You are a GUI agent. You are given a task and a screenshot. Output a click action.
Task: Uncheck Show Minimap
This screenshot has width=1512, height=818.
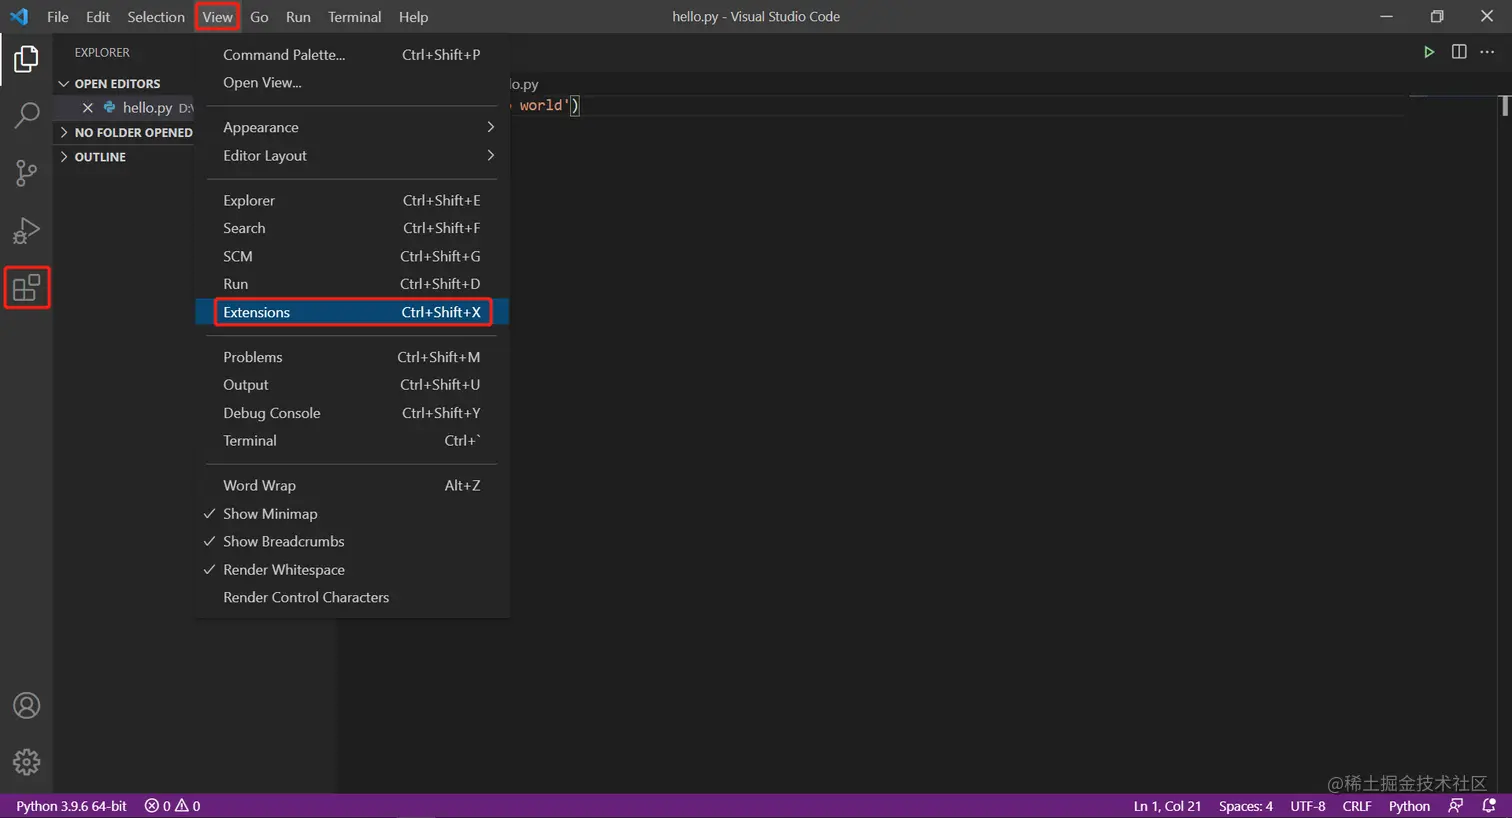point(352,513)
